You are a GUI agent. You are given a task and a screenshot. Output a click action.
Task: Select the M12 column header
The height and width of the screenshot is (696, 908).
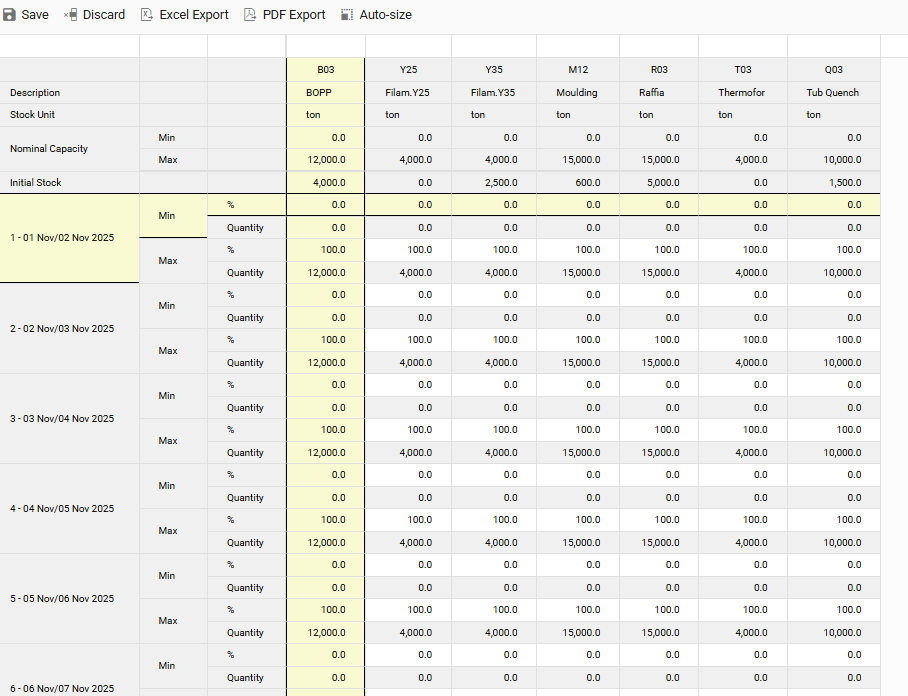coord(578,69)
